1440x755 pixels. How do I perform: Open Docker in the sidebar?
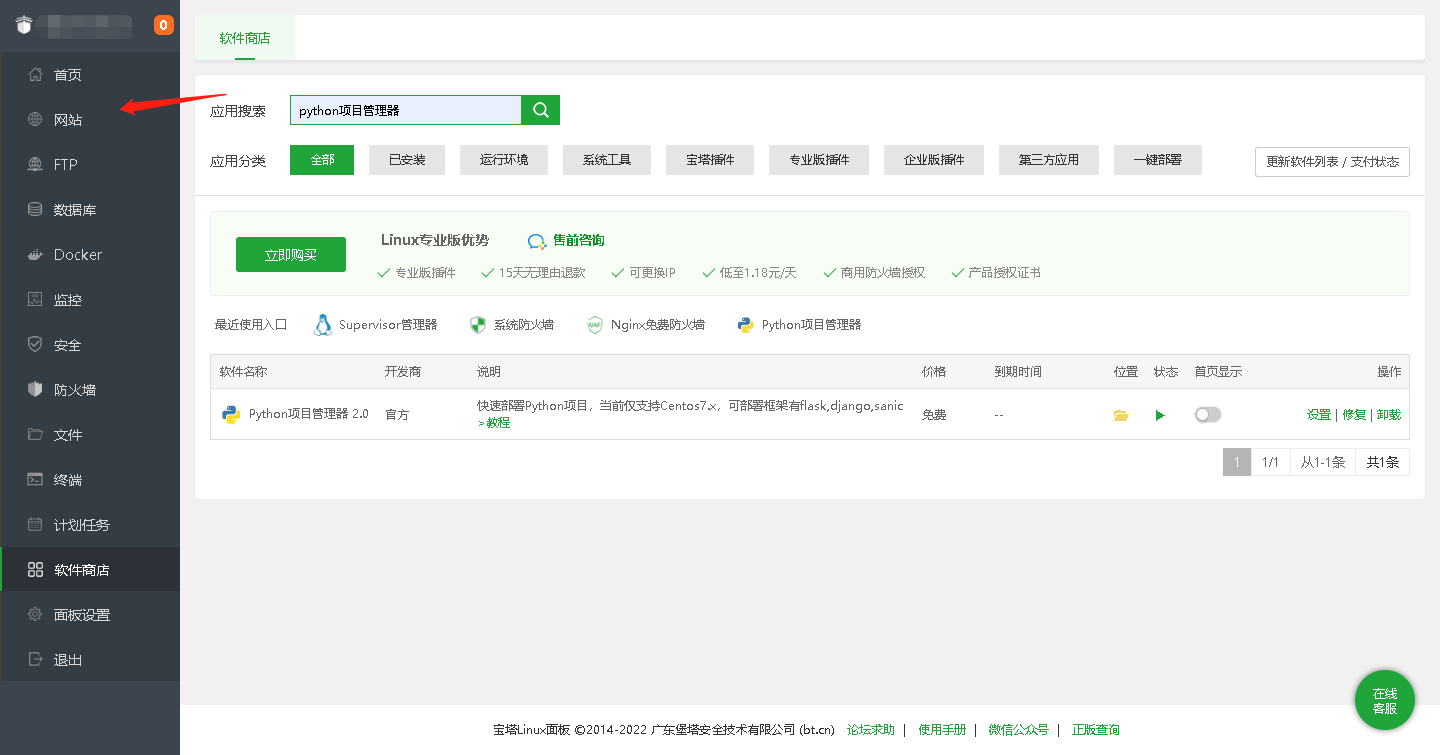pyautogui.click(x=78, y=255)
